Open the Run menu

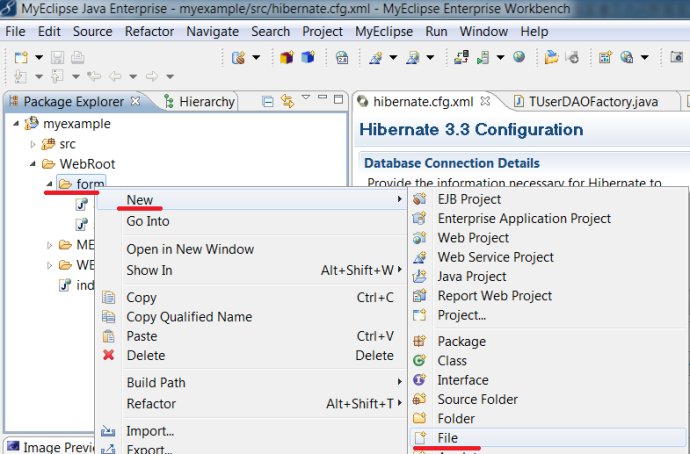(x=436, y=32)
